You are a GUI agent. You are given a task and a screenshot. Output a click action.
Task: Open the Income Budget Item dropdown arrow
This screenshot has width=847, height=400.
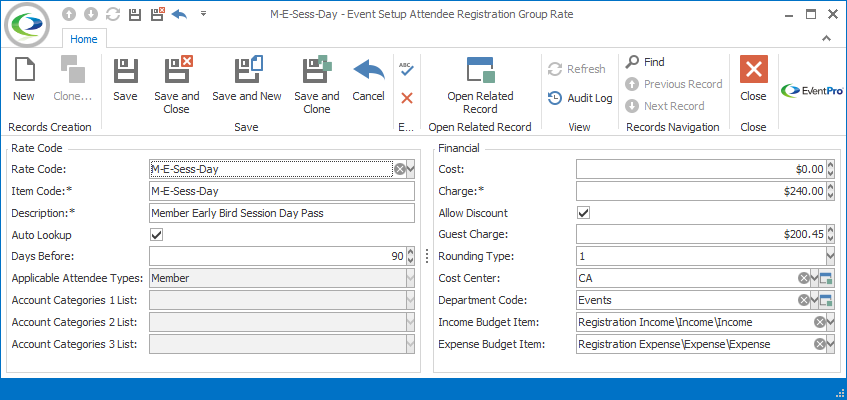(x=831, y=323)
